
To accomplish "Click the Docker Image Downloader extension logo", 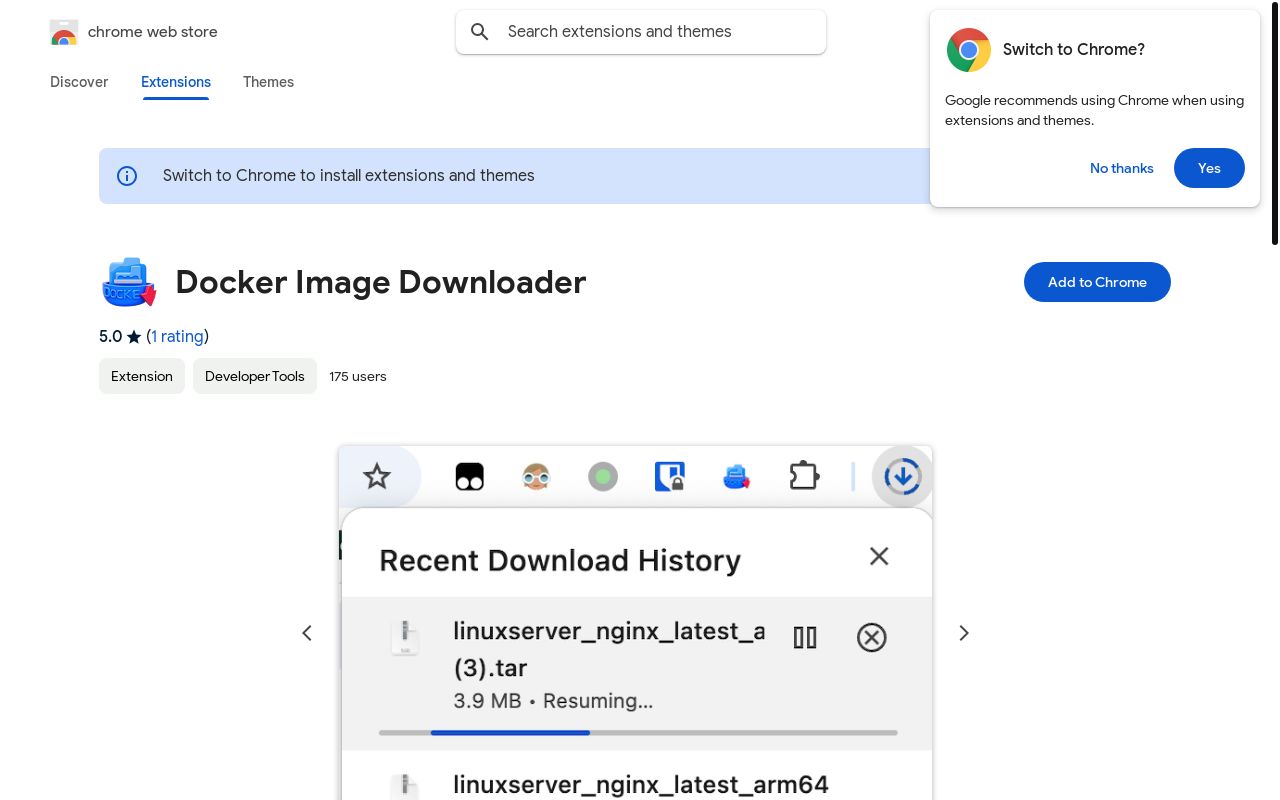I will point(129,282).
